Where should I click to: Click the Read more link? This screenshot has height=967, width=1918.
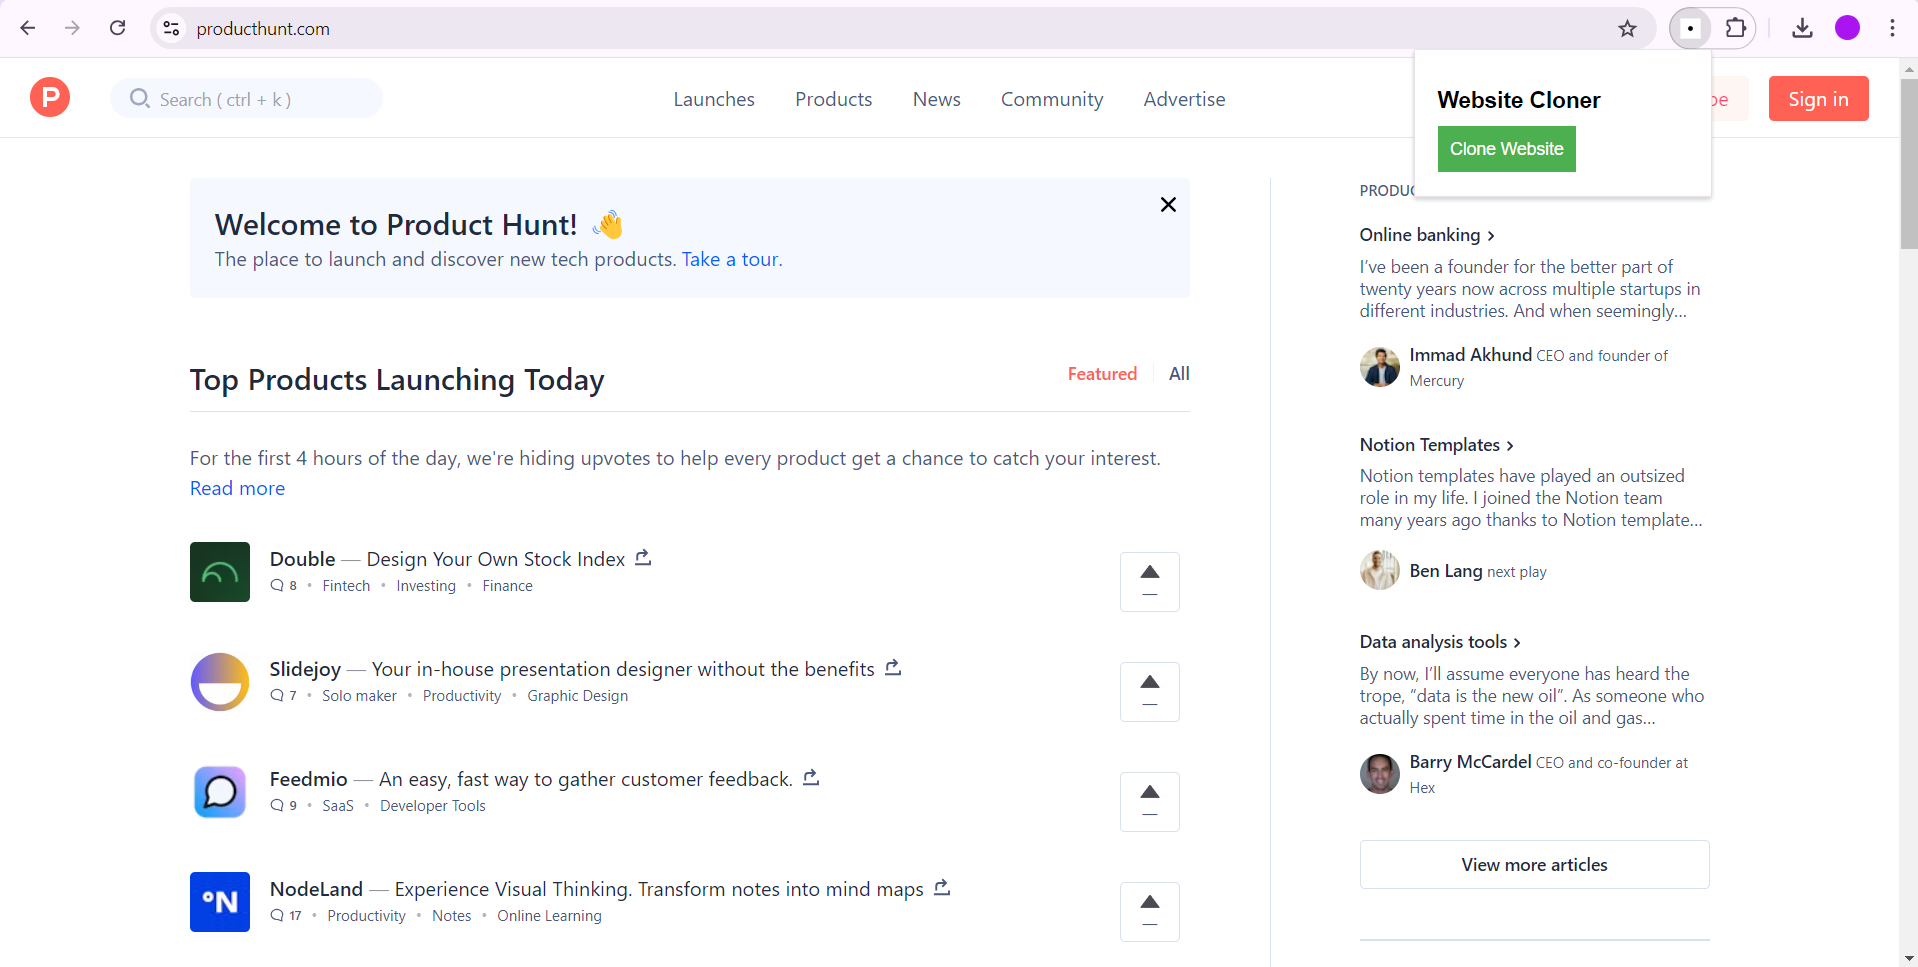pyautogui.click(x=238, y=488)
